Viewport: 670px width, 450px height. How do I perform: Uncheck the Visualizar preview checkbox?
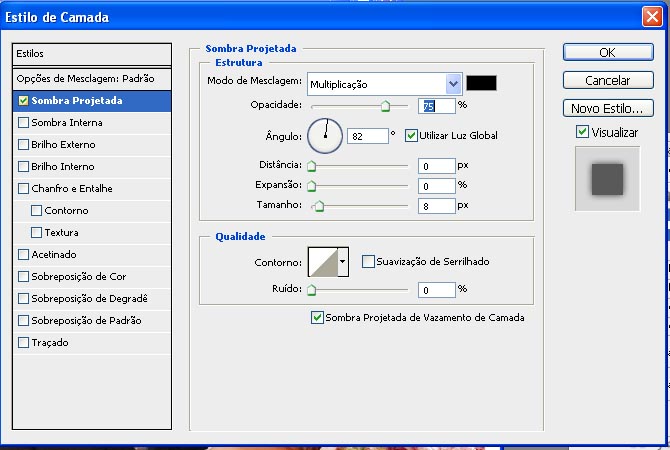[x=582, y=132]
